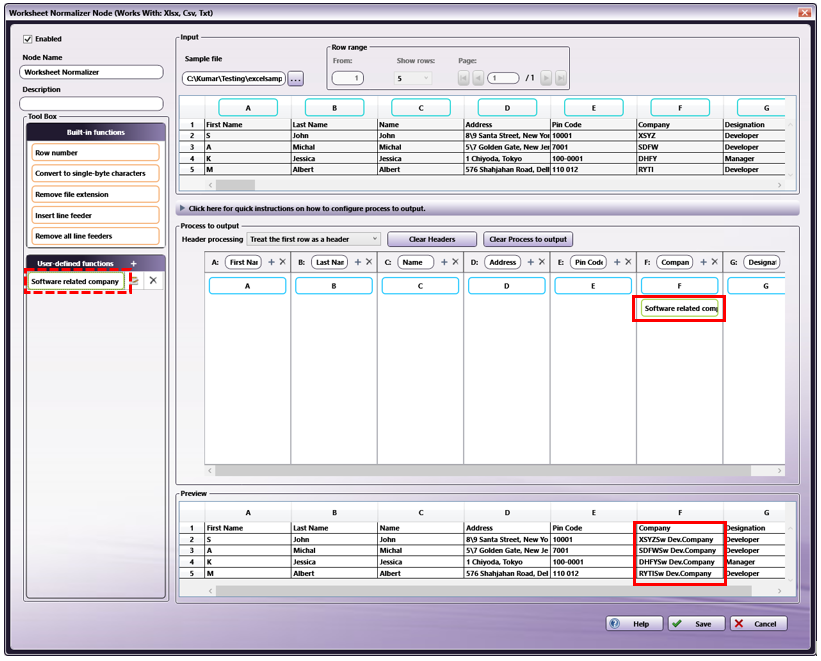Select the Remove file extension function
This screenshot has width=821, height=661.
tap(95, 194)
